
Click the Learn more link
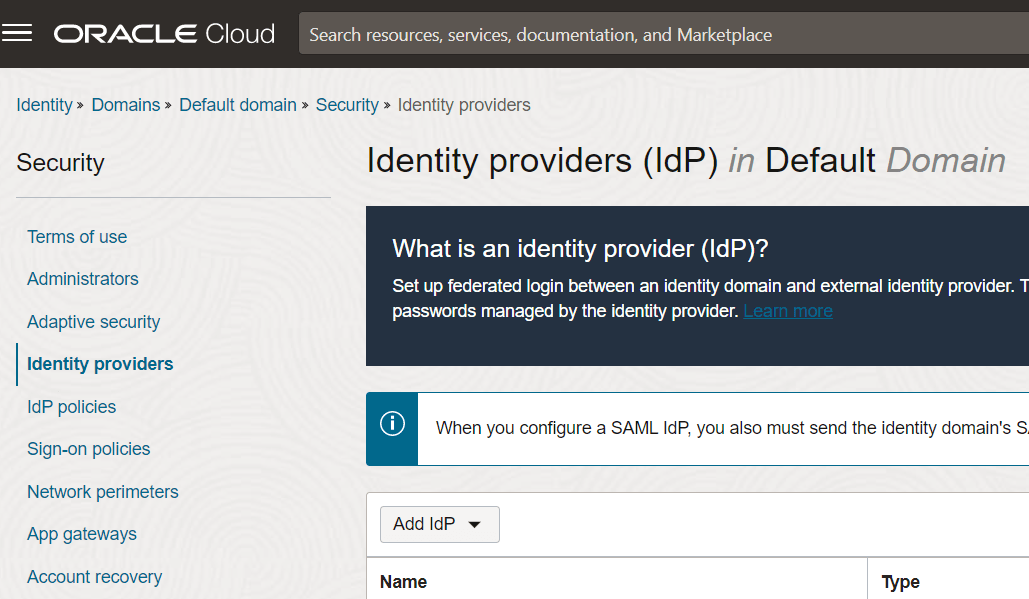pos(787,310)
